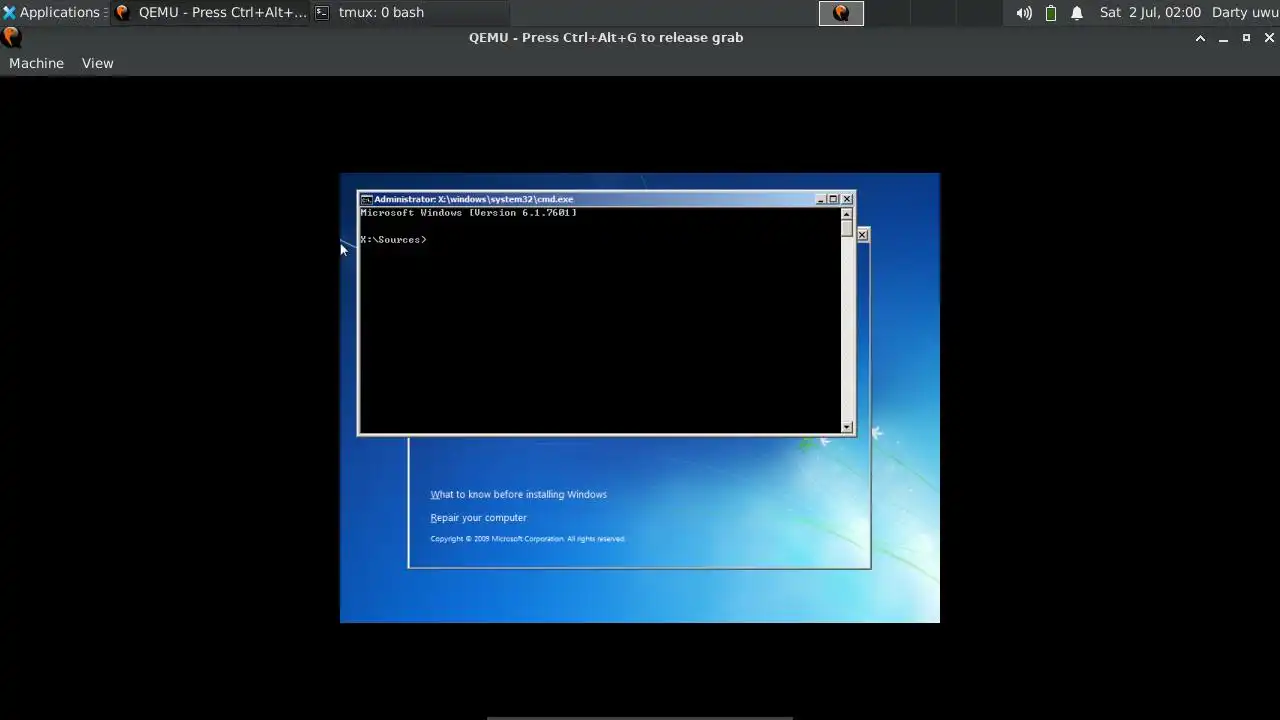Close the cmd.exe Administrator window
The image size is (1280, 720).
pos(847,199)
